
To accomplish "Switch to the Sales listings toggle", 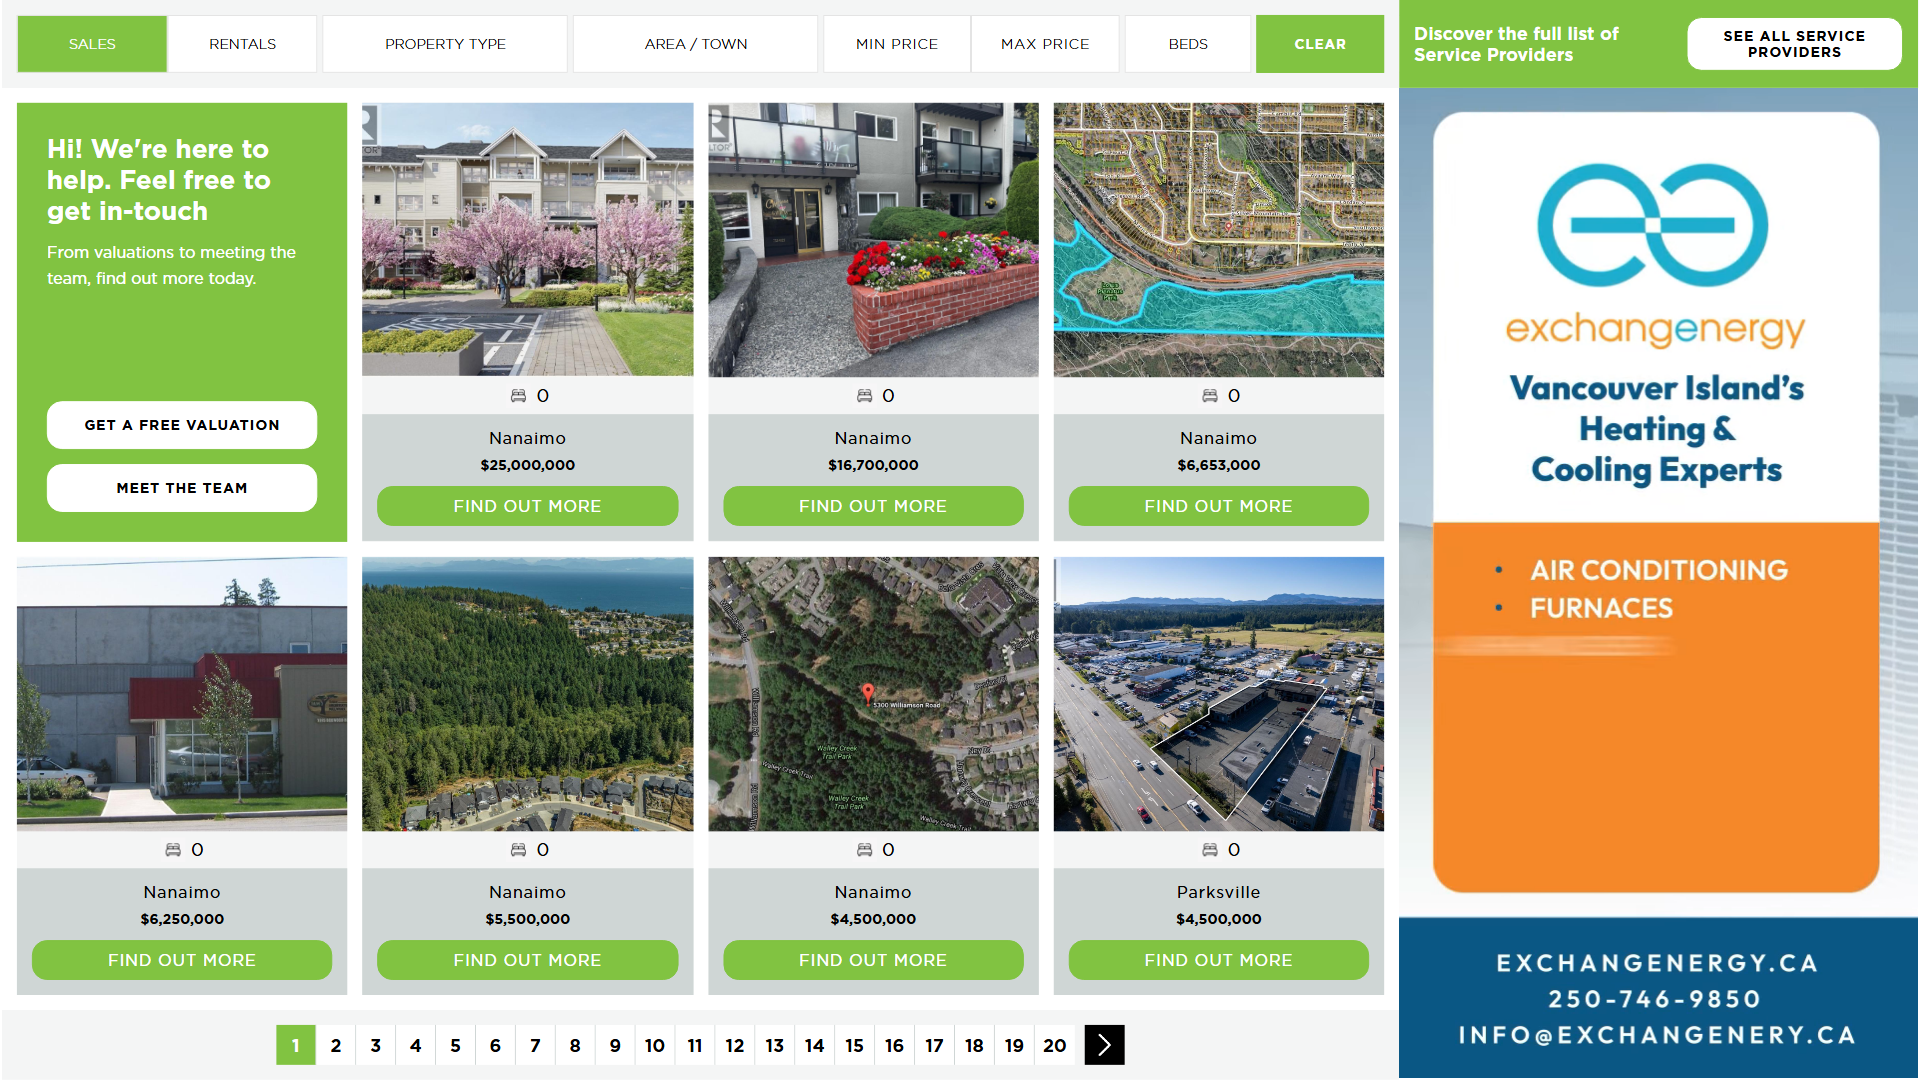I will [92, 44].
